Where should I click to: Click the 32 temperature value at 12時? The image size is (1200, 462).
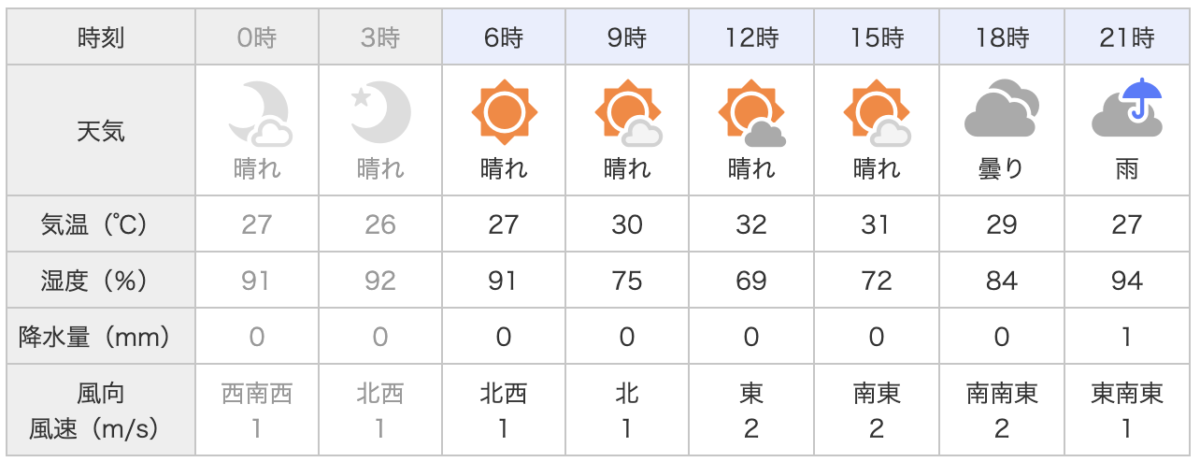point(752,224)
